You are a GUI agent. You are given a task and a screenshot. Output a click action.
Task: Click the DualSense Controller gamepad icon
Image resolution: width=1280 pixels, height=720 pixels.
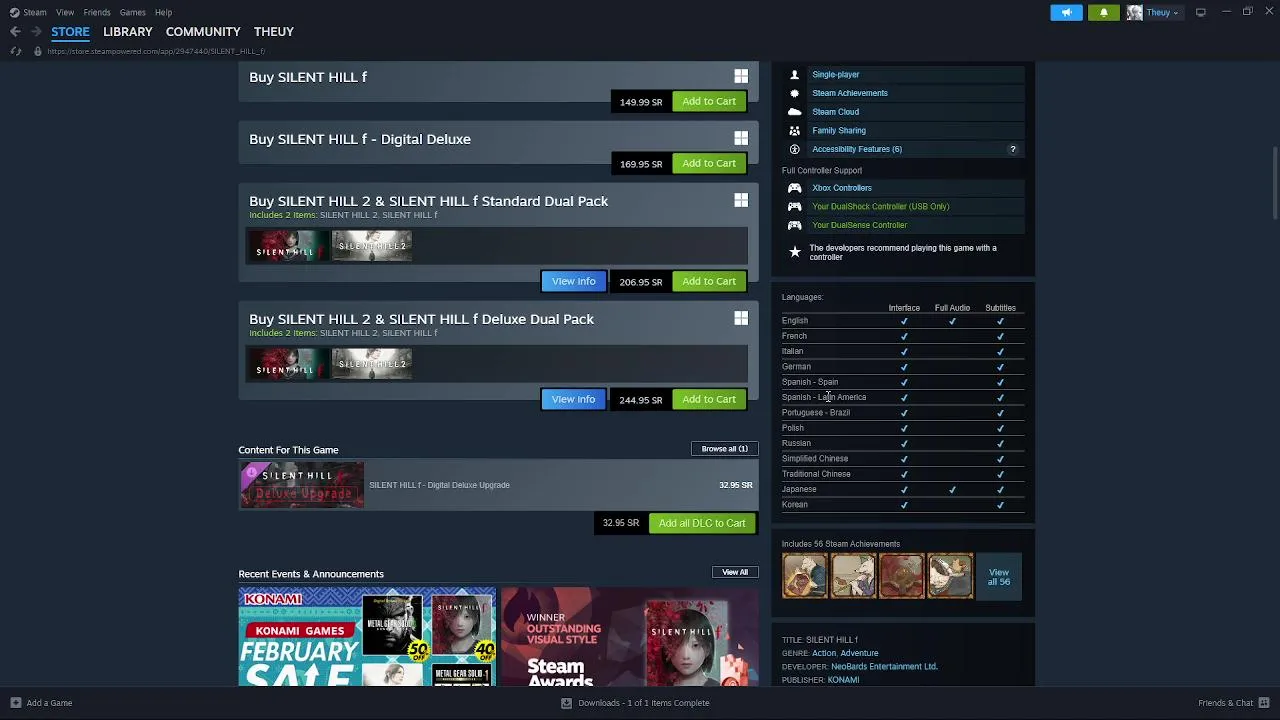click(795, 225)
